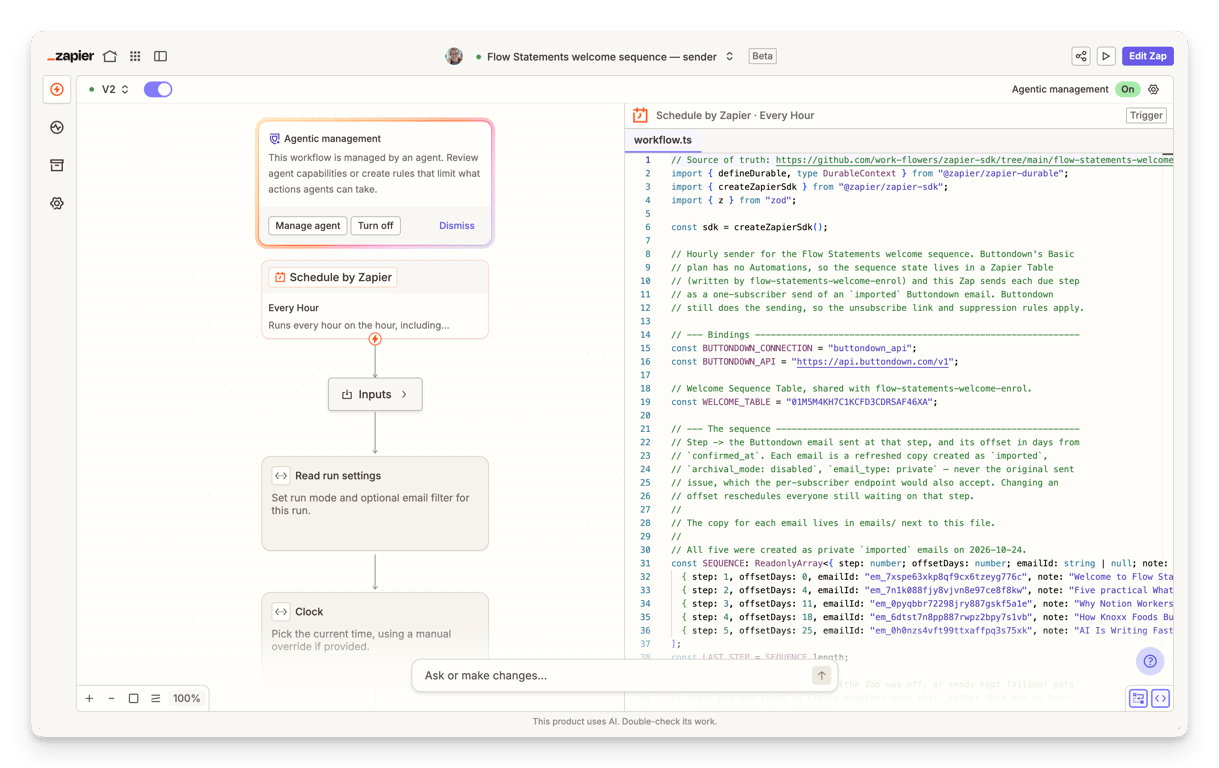The height and width of the screenshot is (768, 1219).
Task: Toggle the sidebar panel layout icon
Action: point(160,56)
